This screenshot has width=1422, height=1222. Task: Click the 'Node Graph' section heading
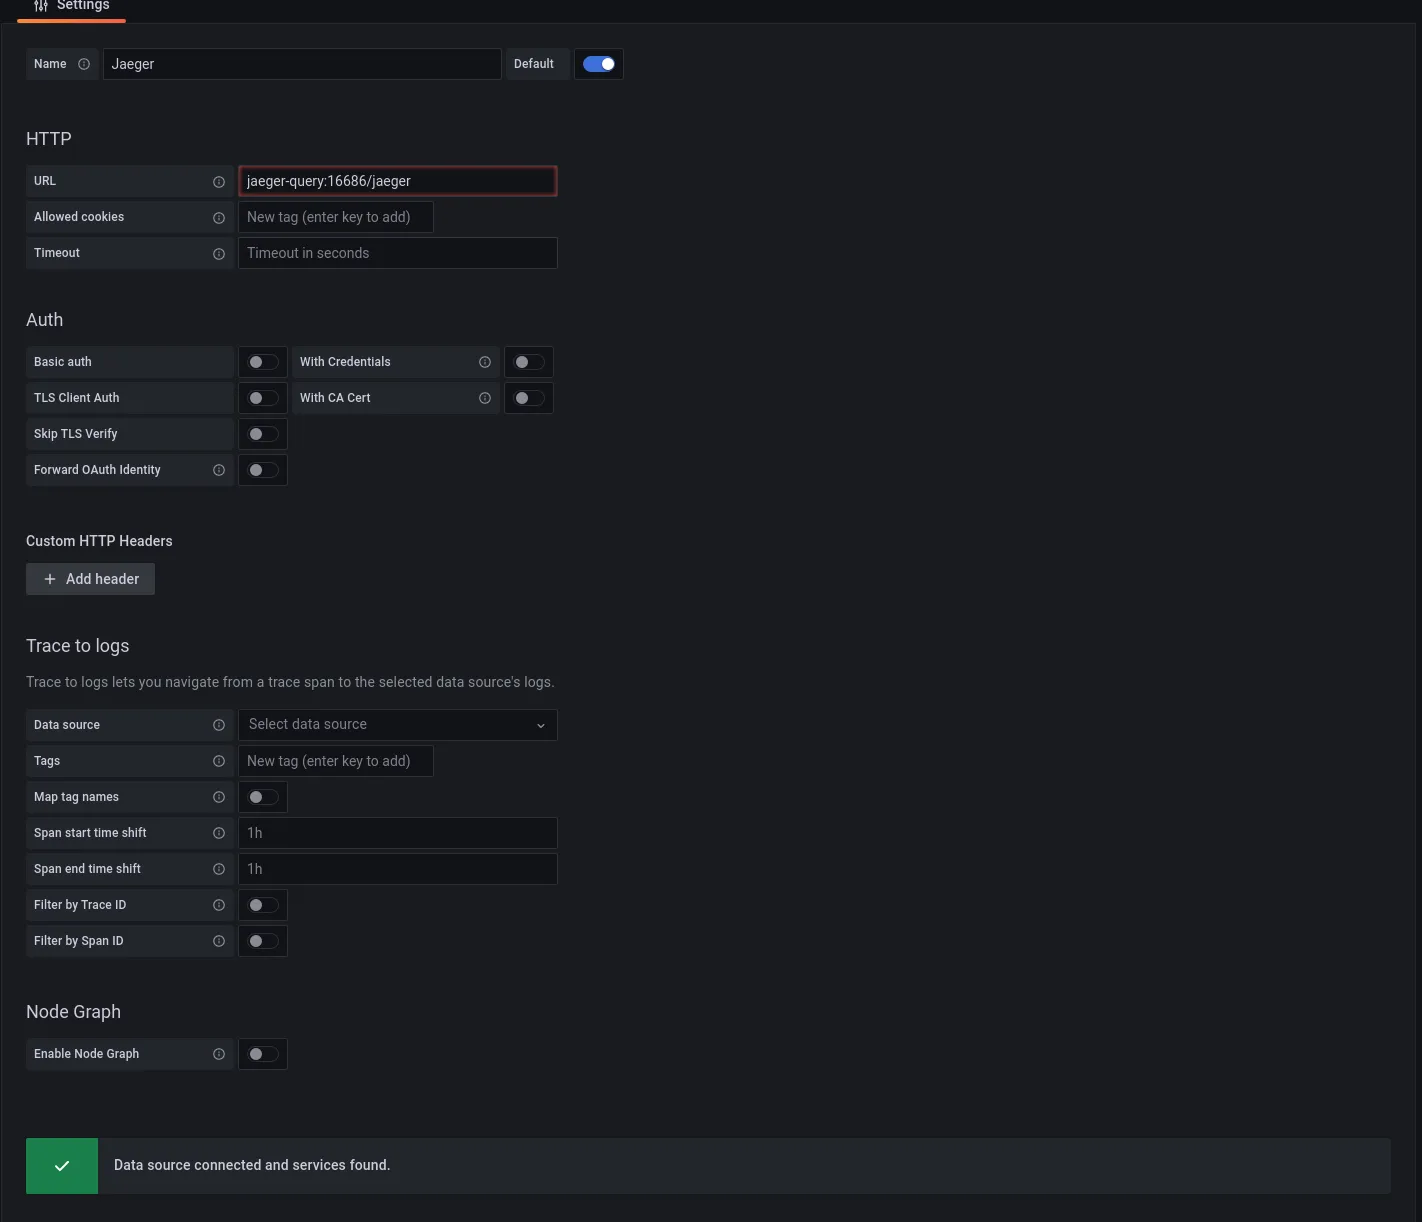[x=73, y=1012]
